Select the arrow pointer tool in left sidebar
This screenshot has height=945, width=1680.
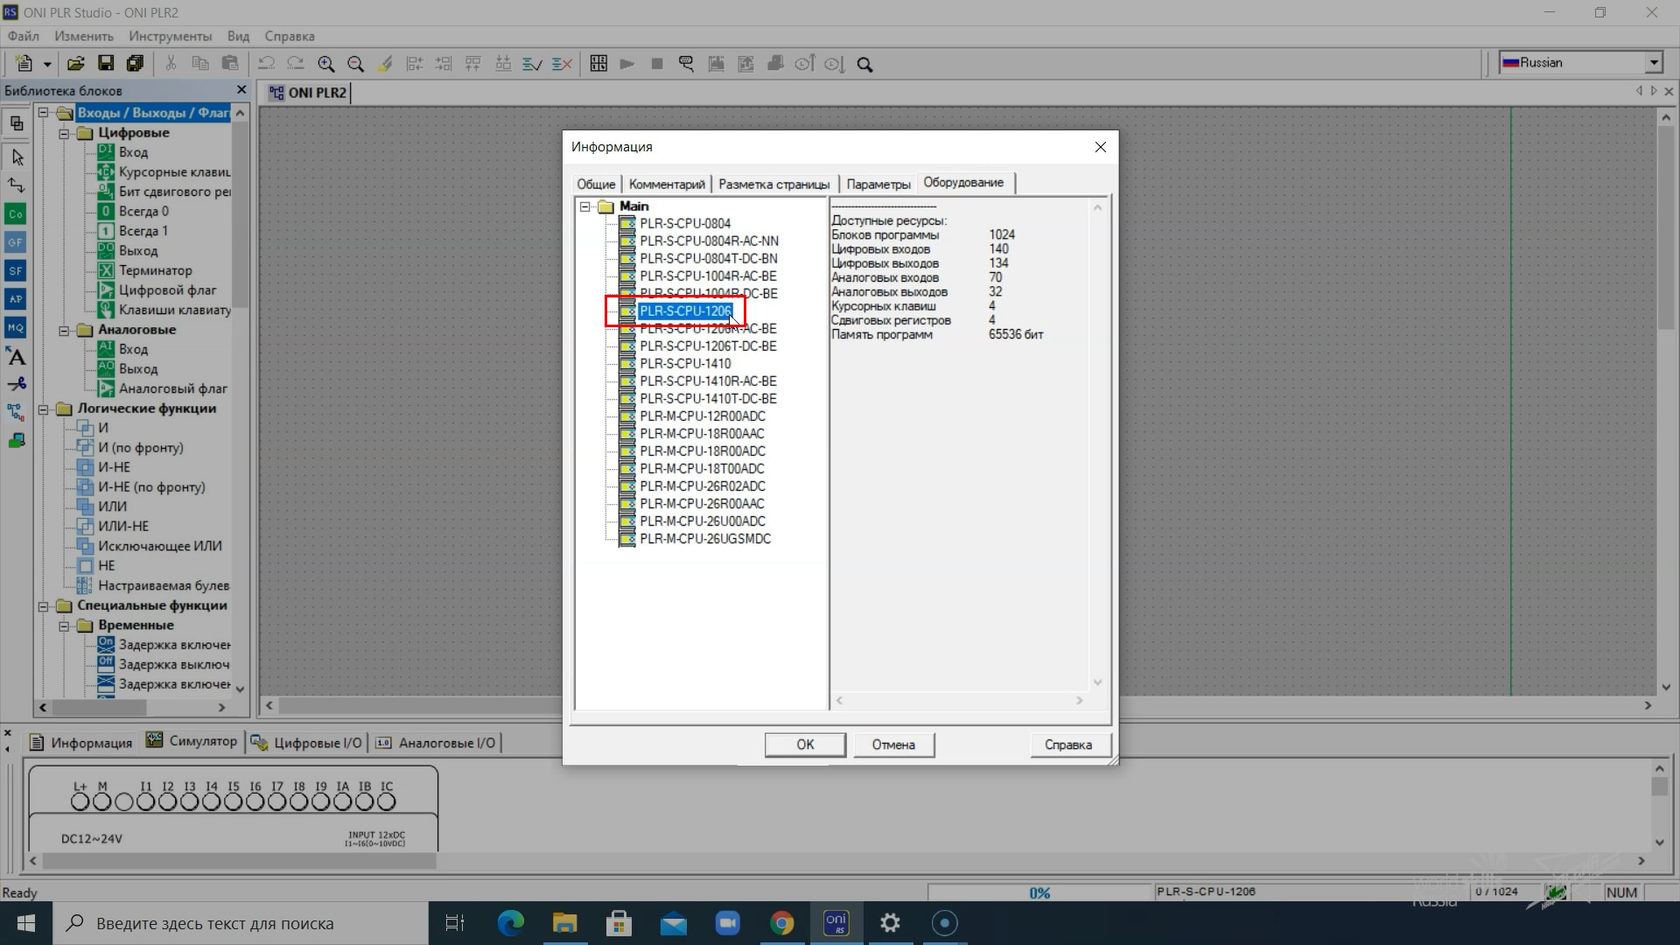click(16, 157)
